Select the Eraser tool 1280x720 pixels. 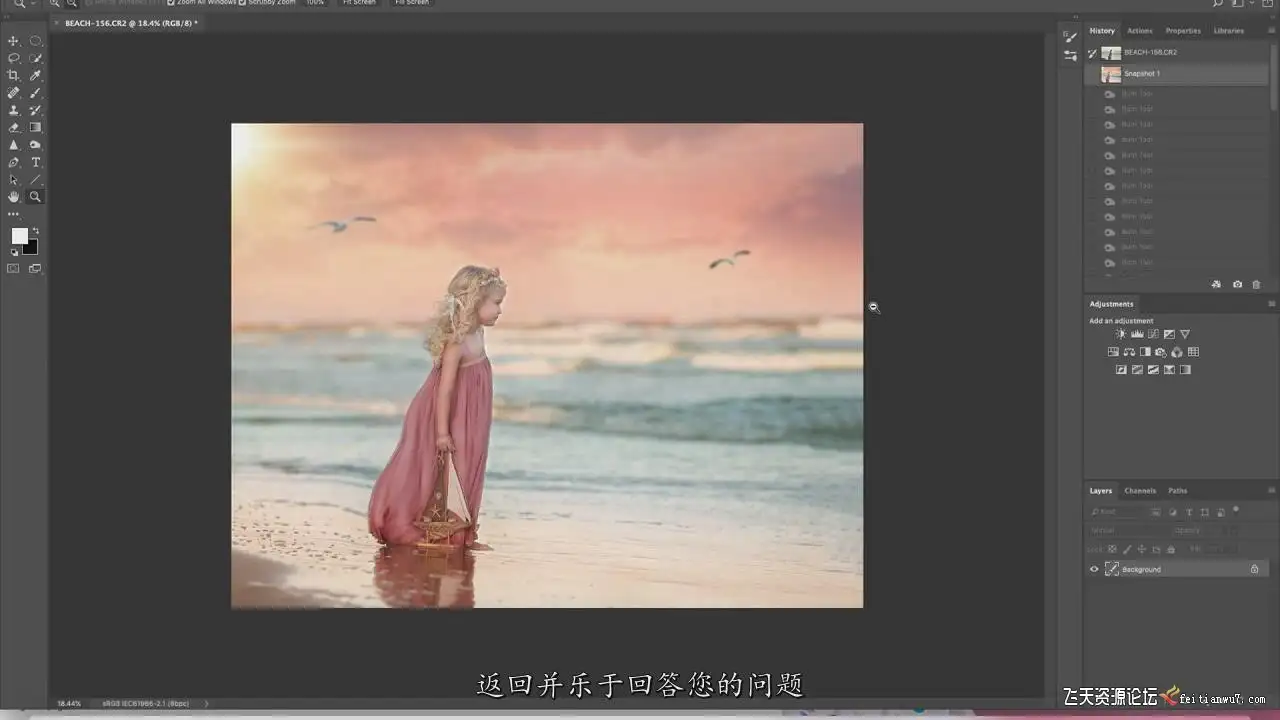[14, 127]
